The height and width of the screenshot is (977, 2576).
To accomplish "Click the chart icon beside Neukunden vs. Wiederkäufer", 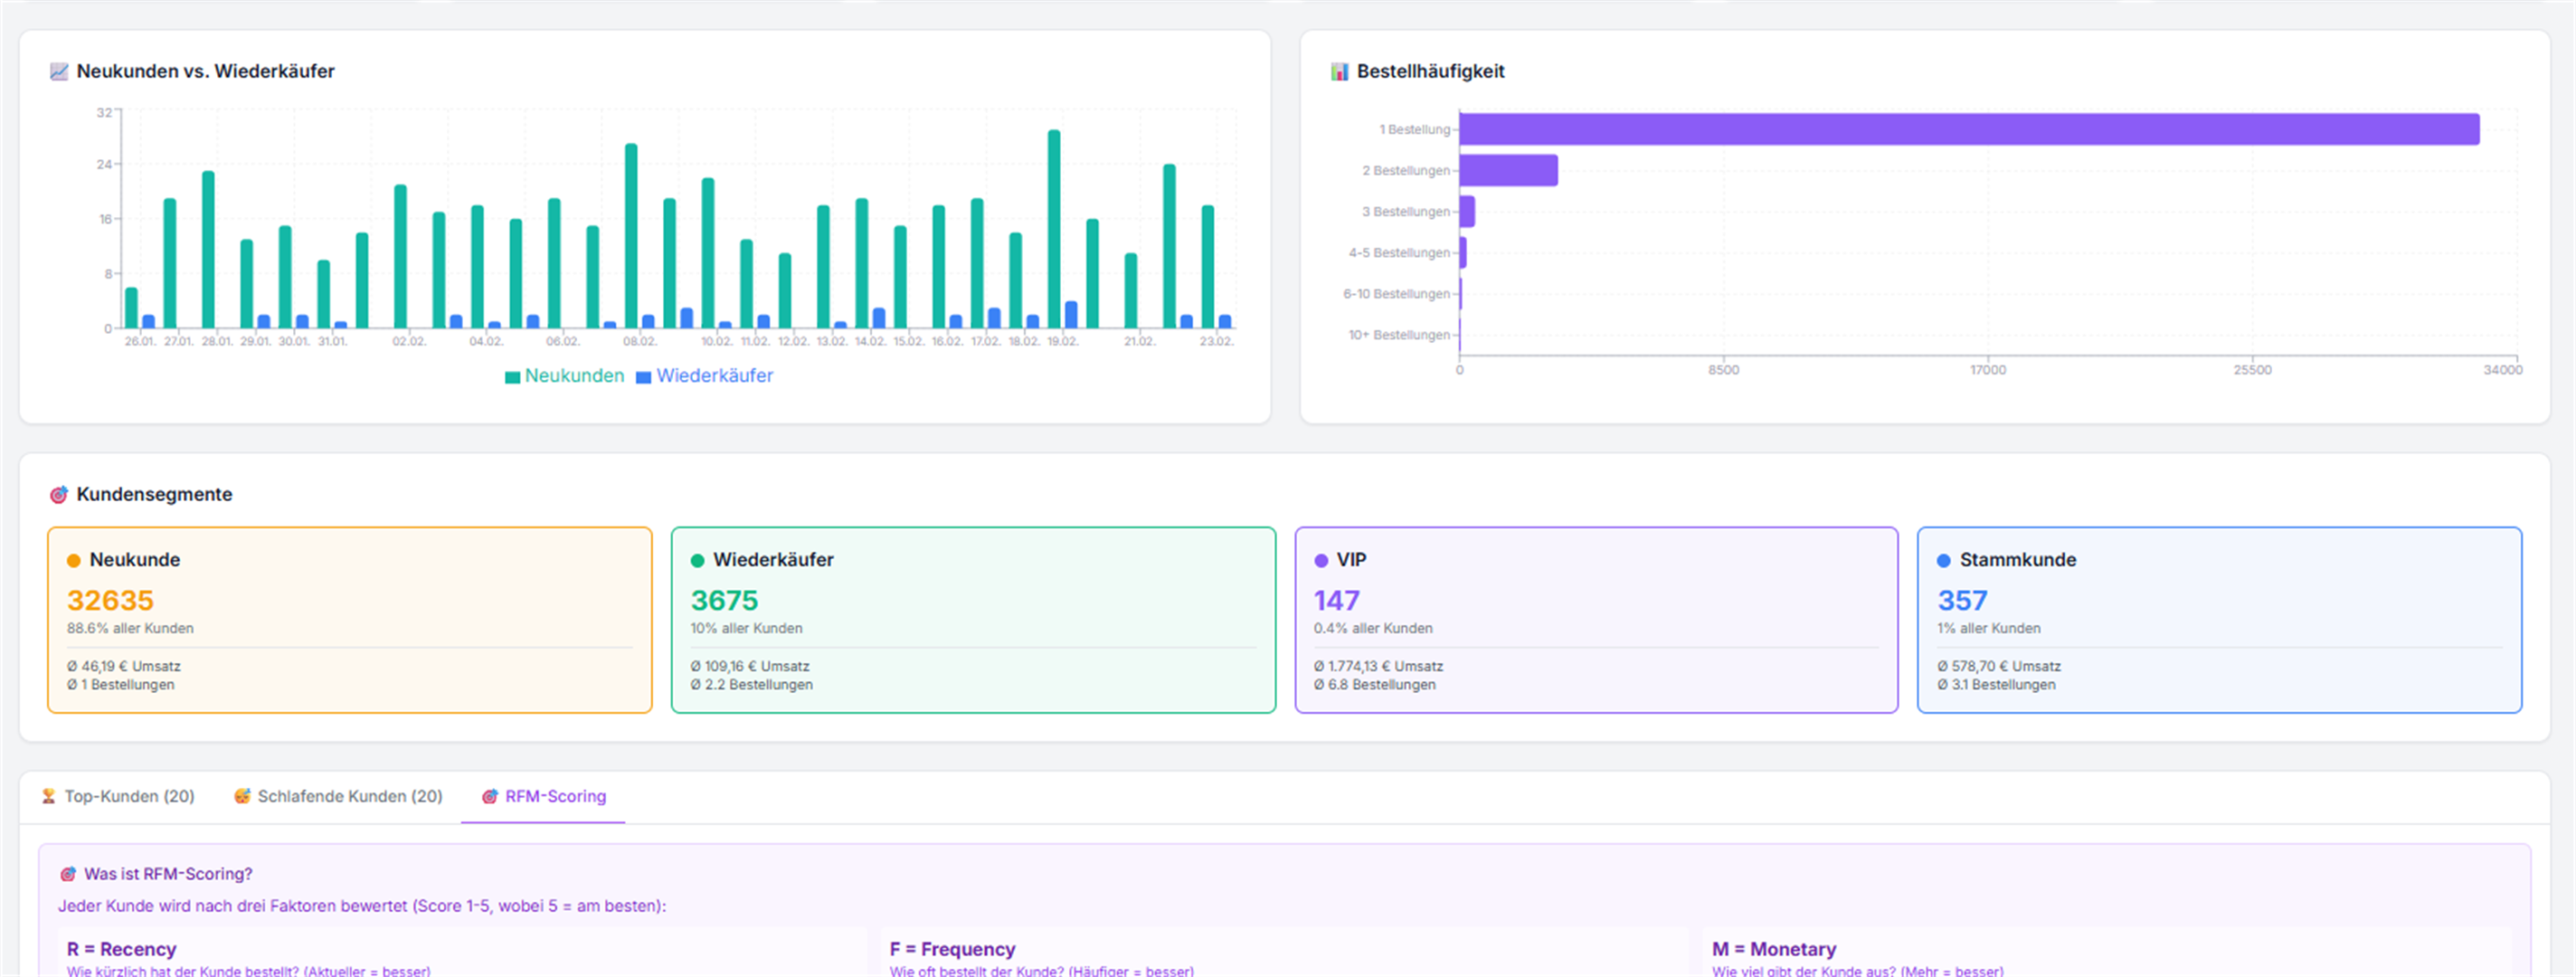I will (58, 71).
